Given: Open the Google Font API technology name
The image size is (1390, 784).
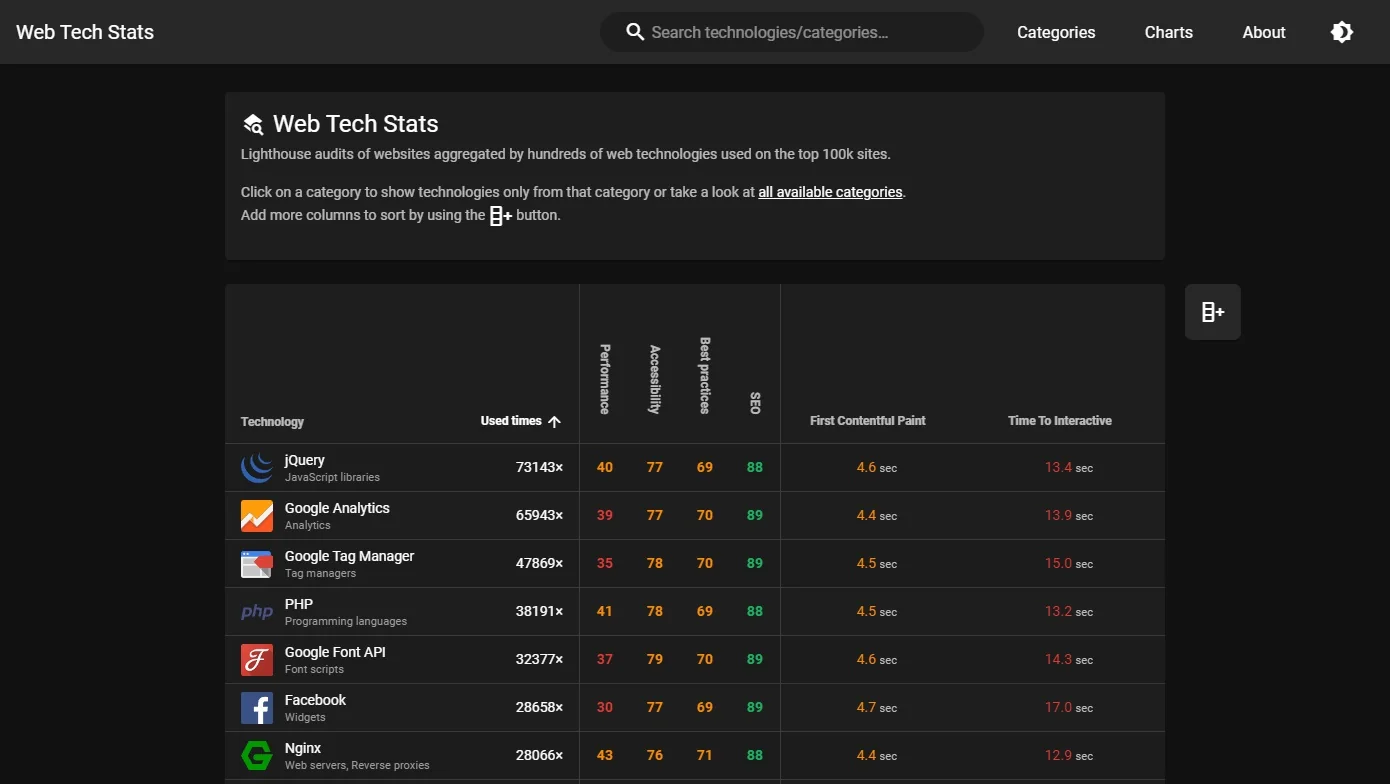Looking at the screenshot, I should pyautogui.click(x=335, y=652).
